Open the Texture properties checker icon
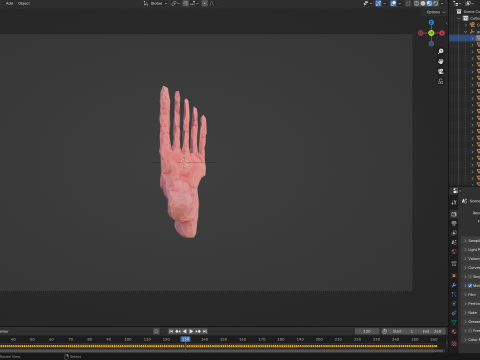 [x=454, y=343]
